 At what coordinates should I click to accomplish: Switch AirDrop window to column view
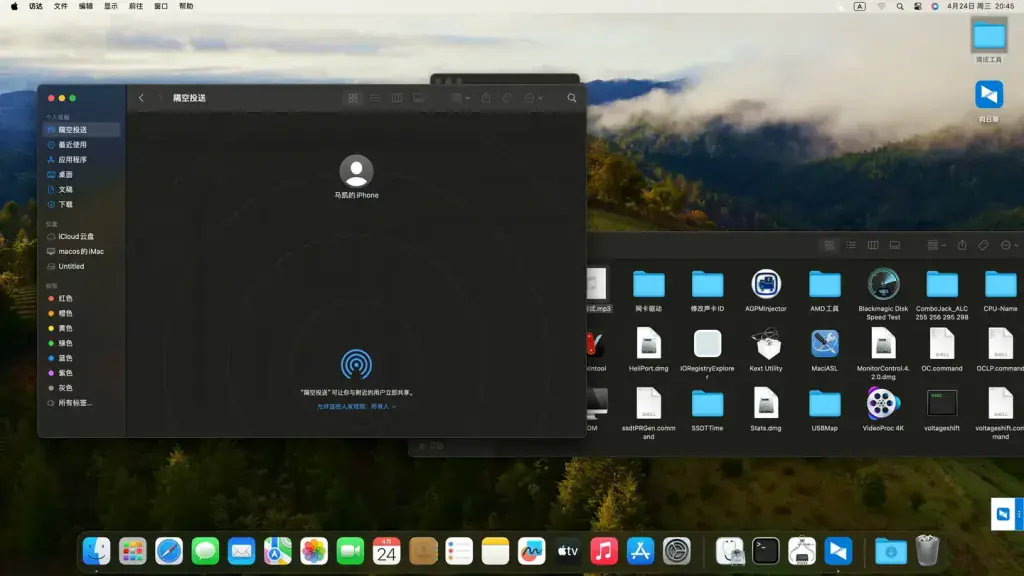pos(396,98)
